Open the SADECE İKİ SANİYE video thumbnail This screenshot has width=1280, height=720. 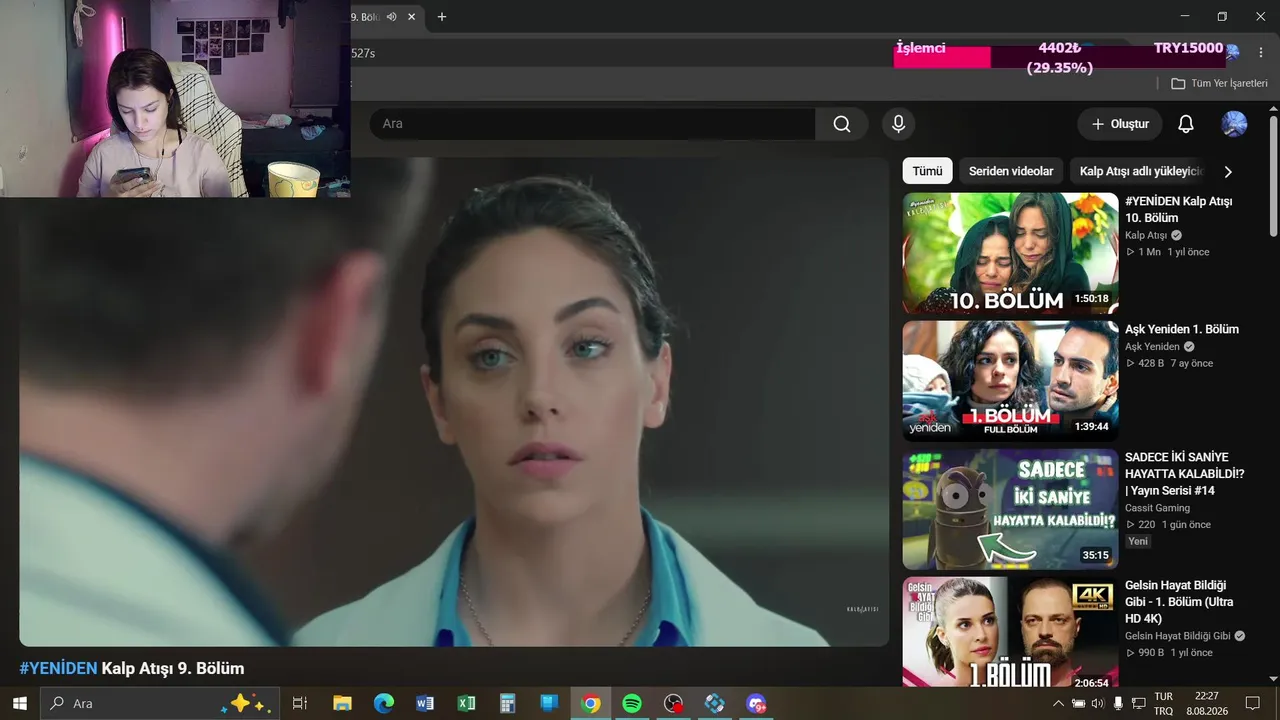tap(1010, 509)
